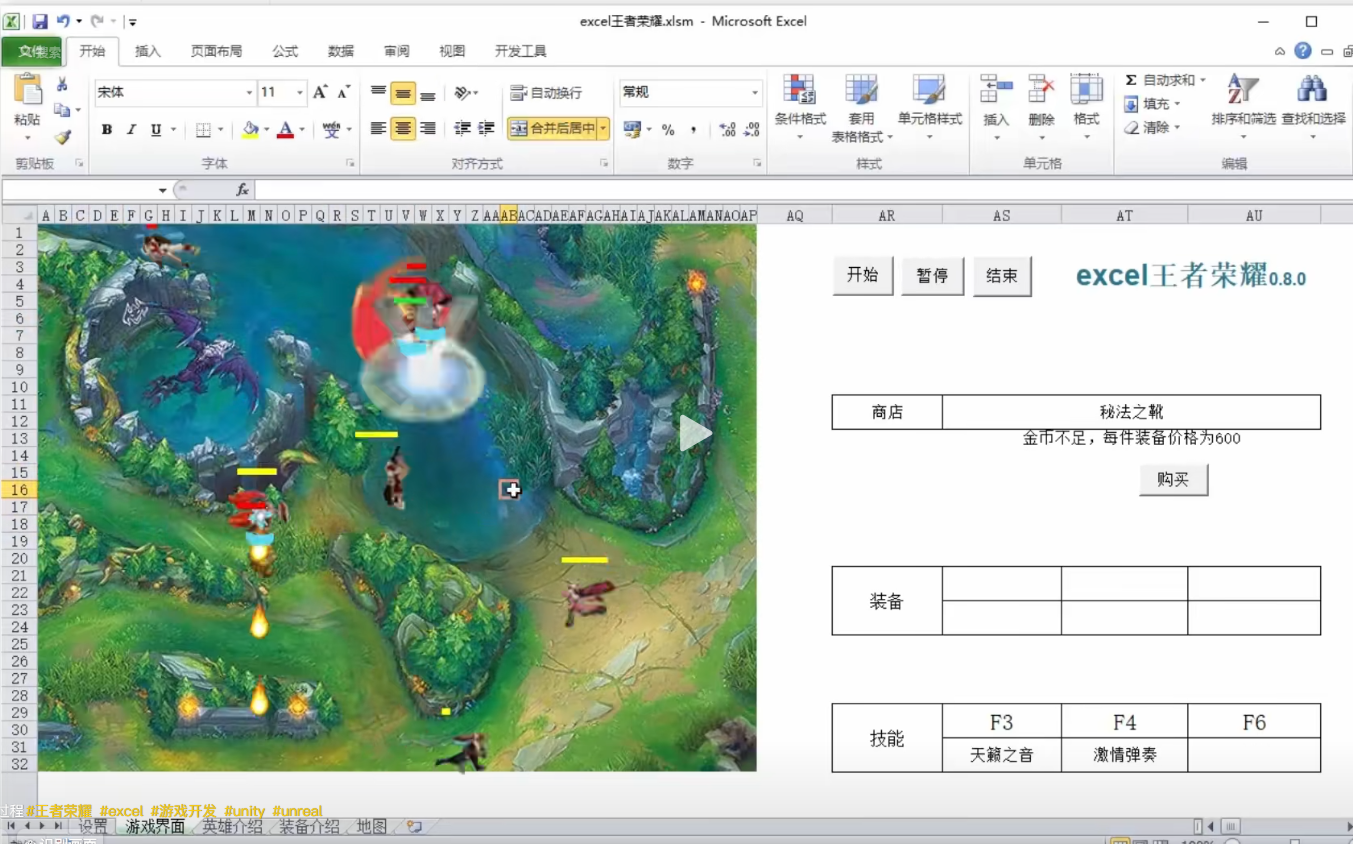Click the Cut scissors icon
This screenshot has height=844, width=1353.
click(62, 85)
